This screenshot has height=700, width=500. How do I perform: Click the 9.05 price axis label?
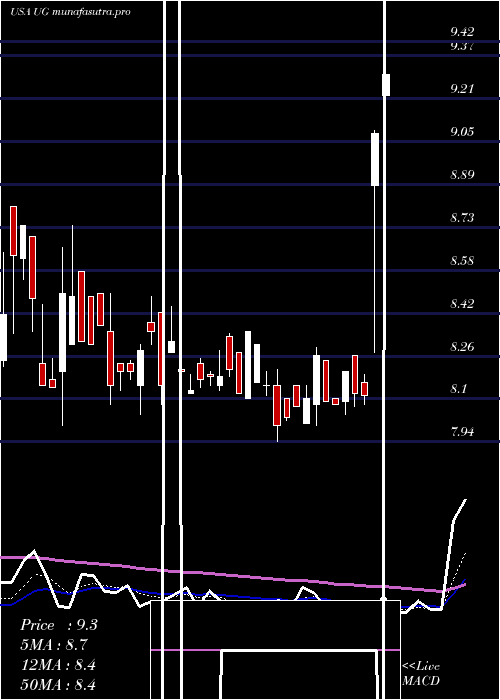coord(462,132)
